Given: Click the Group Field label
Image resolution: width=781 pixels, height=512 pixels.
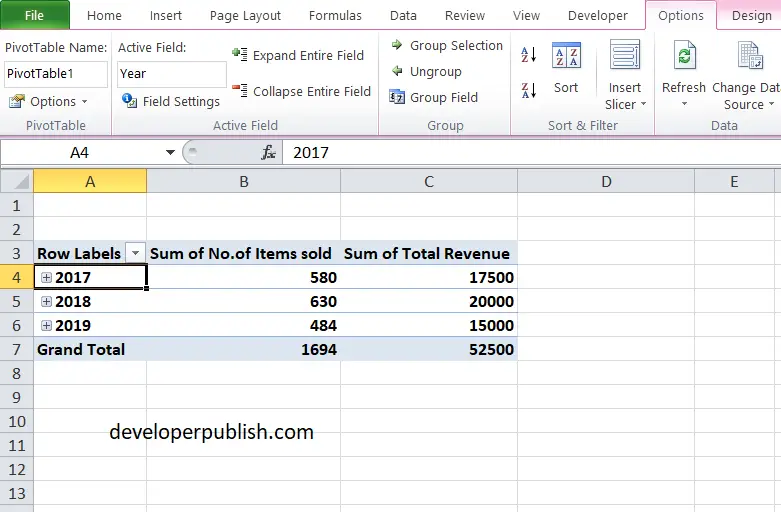Looking at the screenshot, I should click(444, 97).
